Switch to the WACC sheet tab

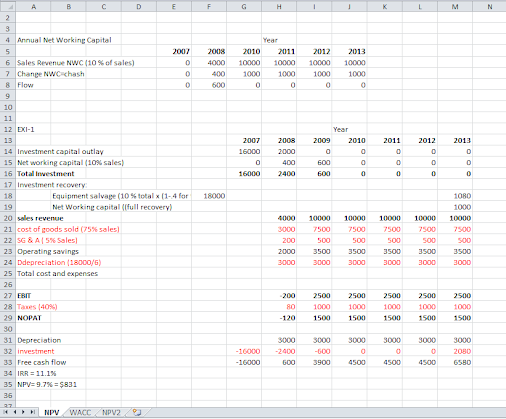point(80,413)
